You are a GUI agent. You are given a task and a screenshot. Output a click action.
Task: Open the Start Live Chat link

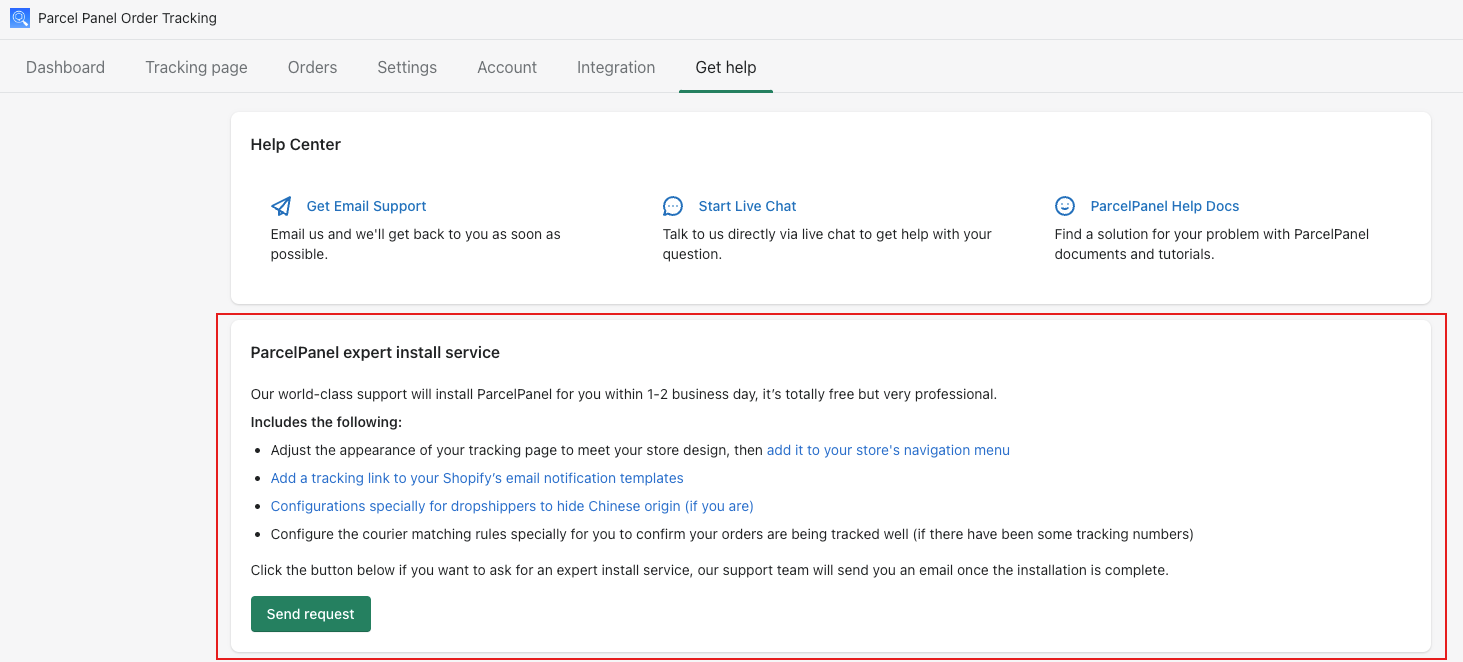point(747,206)
